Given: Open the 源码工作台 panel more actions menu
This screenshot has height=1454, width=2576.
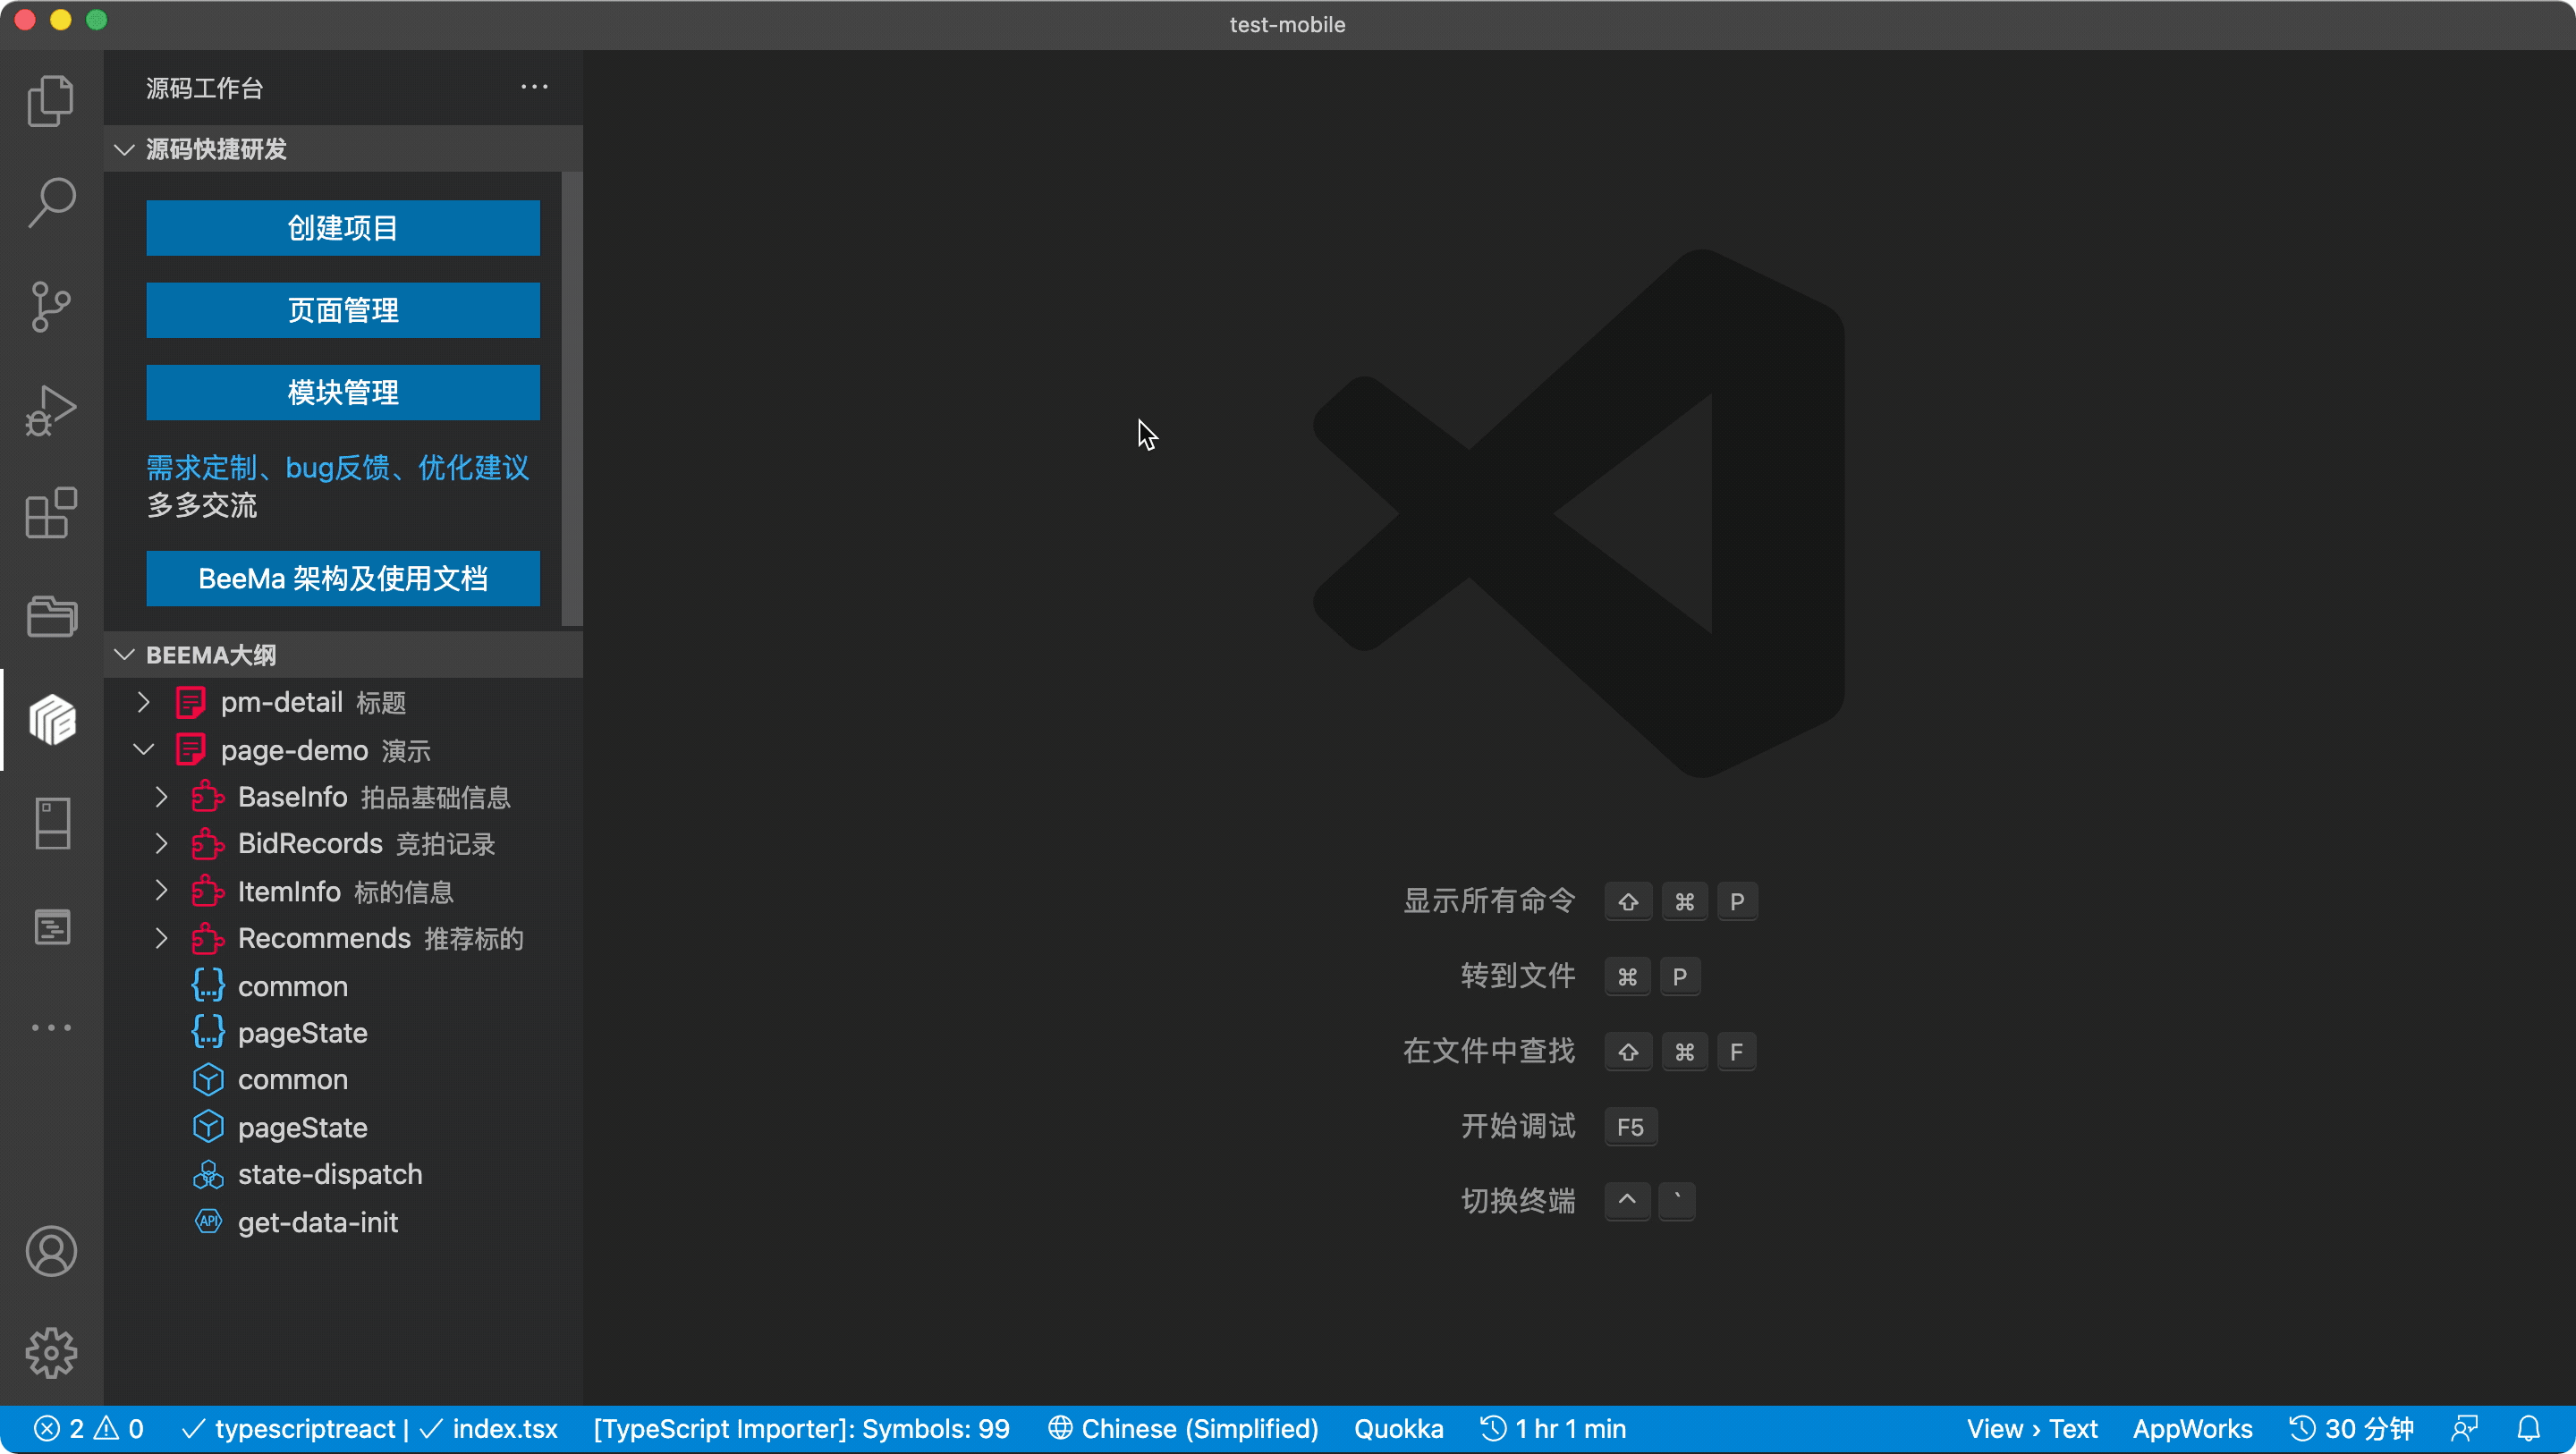Looking at the screenshot, I should [x=534, y=87].
